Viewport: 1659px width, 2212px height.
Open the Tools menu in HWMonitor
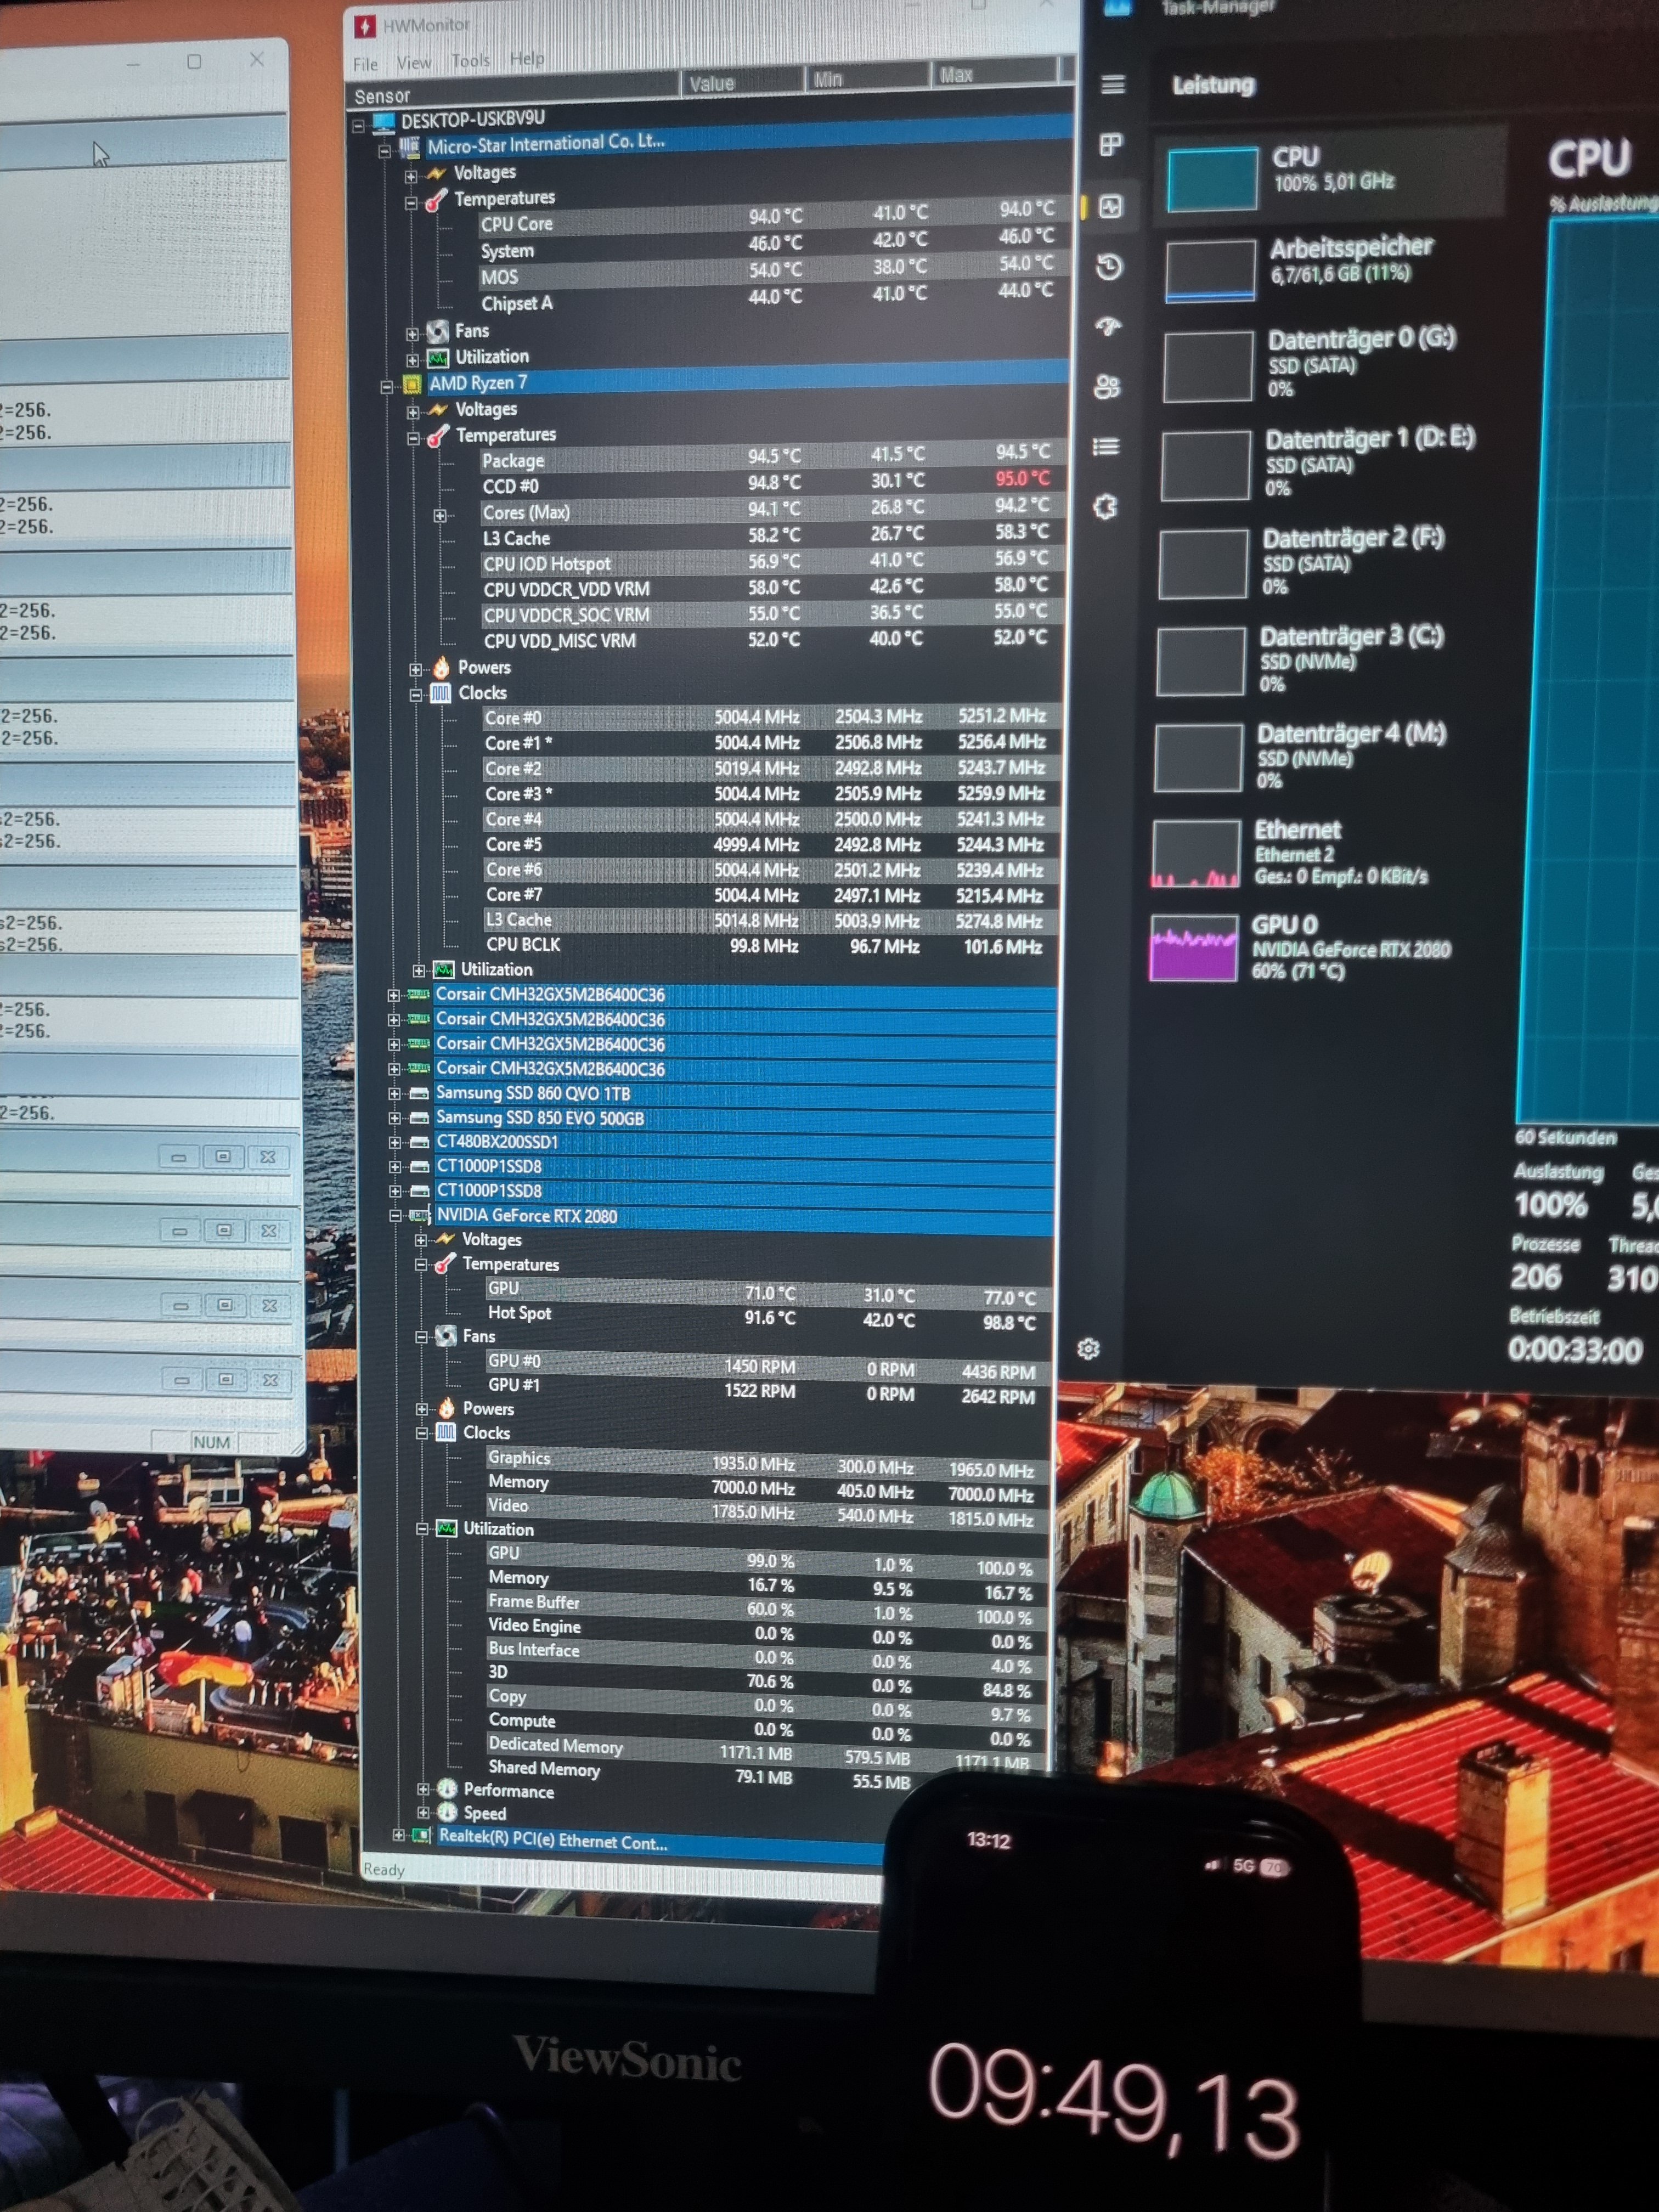(x=470, y=61)
